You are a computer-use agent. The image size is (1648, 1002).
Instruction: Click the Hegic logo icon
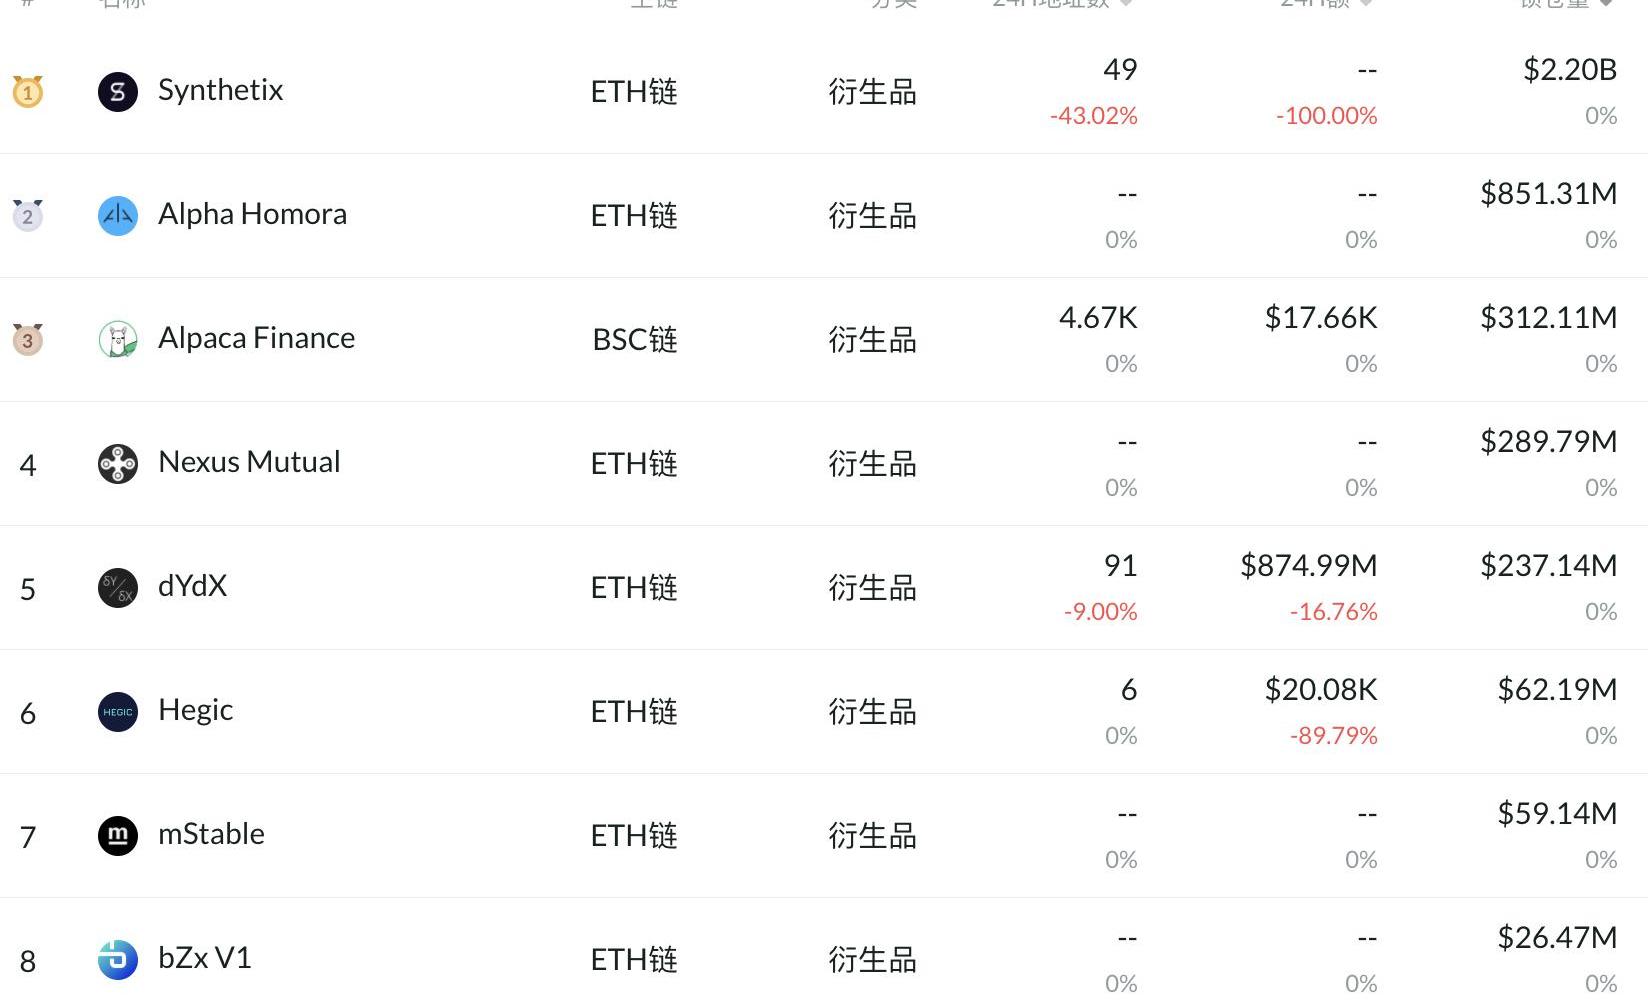117,712
